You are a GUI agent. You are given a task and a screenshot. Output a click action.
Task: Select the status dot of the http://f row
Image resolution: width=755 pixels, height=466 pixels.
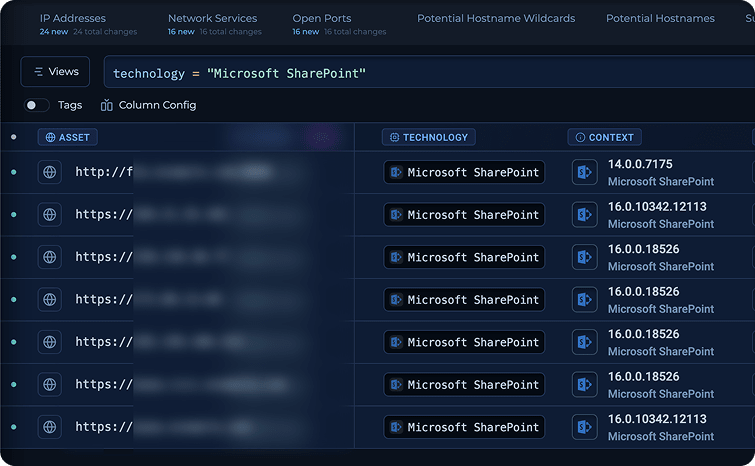click(13, 172)
